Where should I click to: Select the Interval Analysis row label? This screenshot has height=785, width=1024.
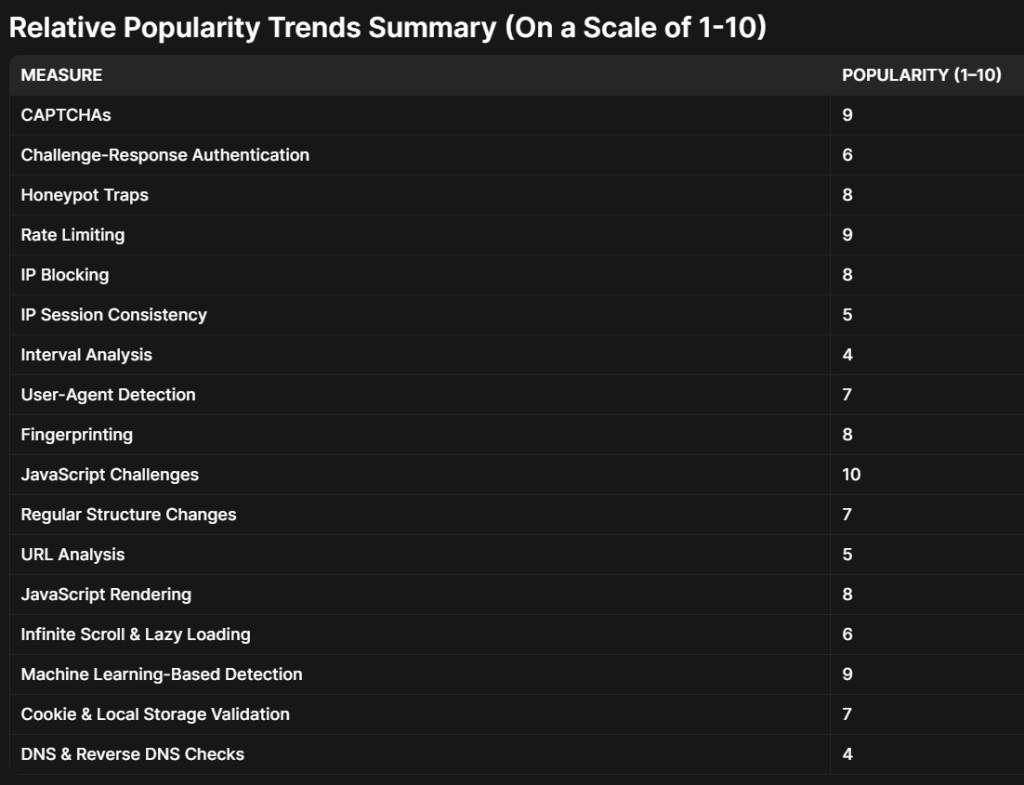point(87,355)
